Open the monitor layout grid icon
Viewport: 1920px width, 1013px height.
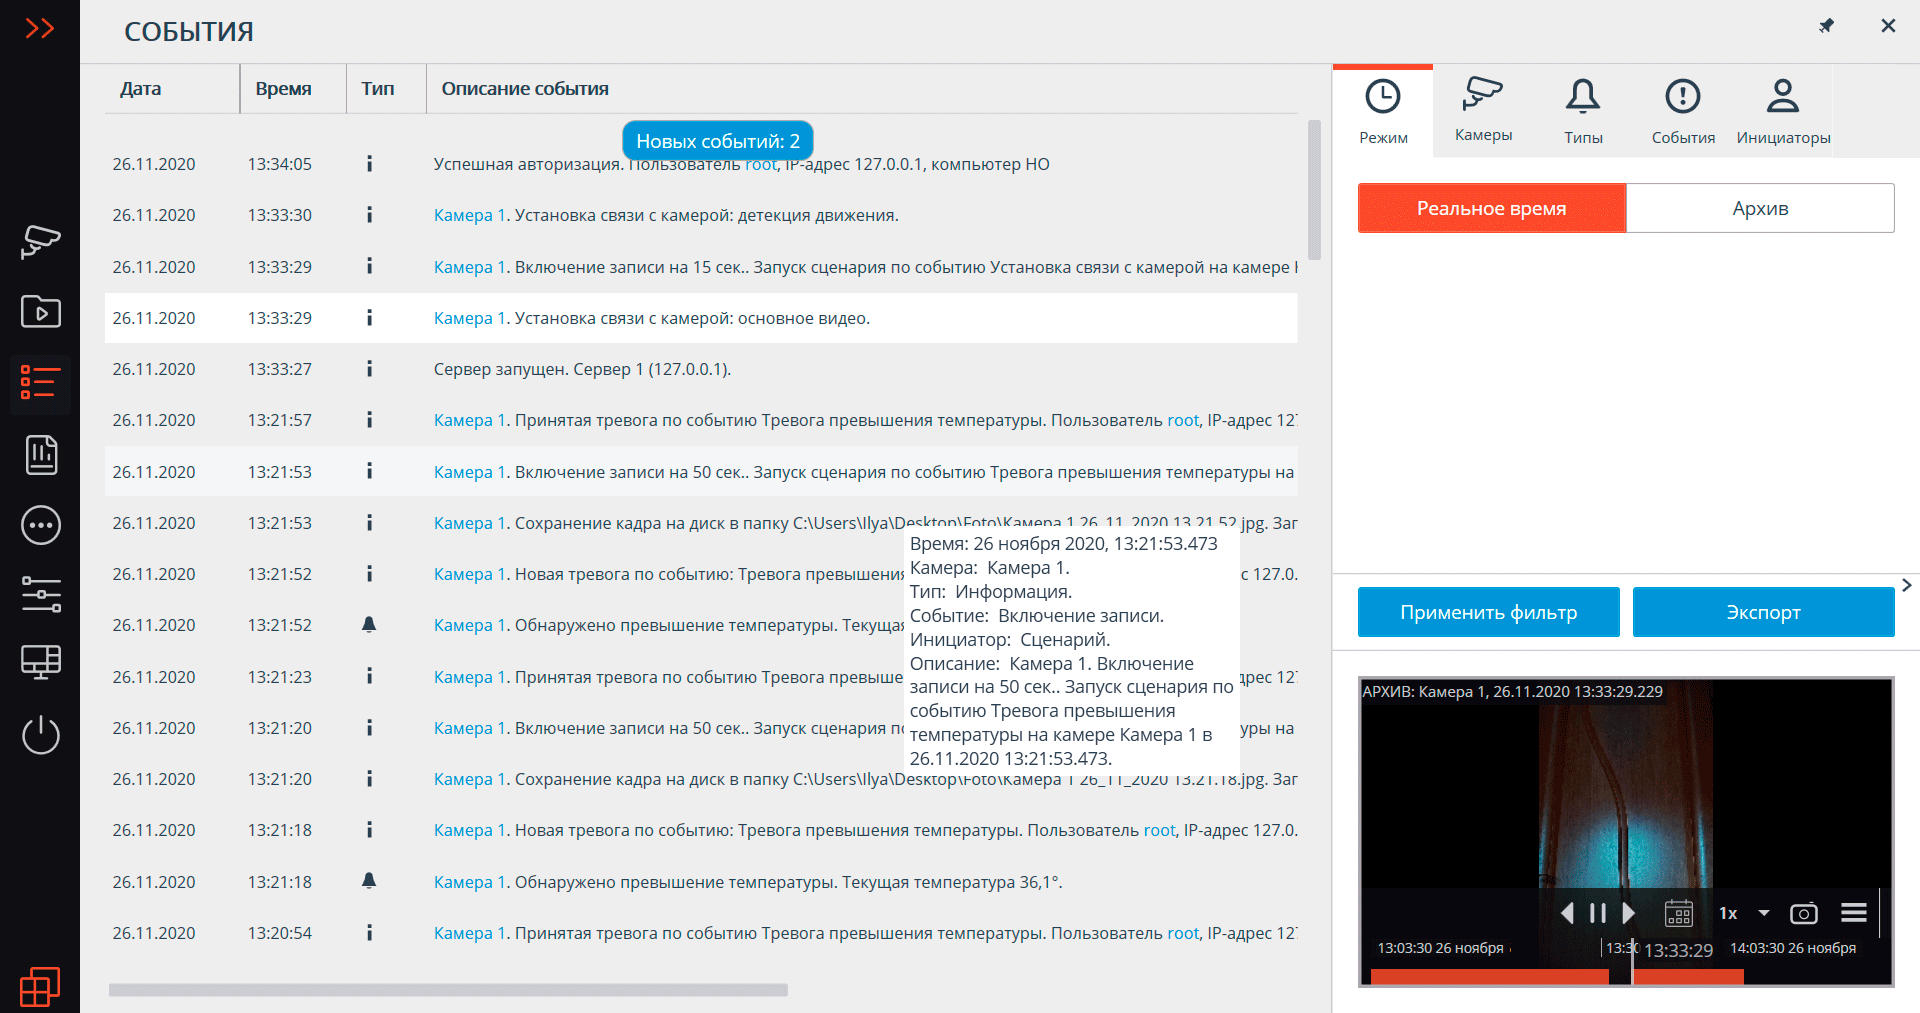(41, 663)
